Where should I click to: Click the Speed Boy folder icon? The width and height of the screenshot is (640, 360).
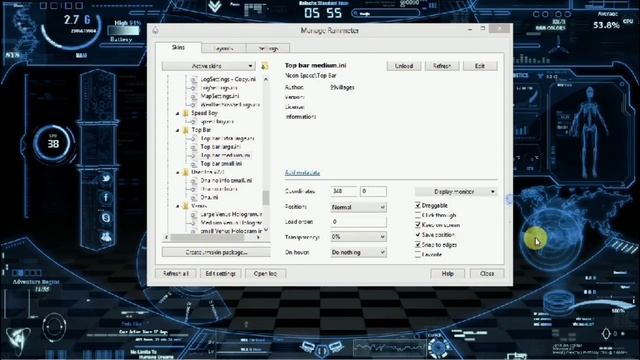[186, 113]
